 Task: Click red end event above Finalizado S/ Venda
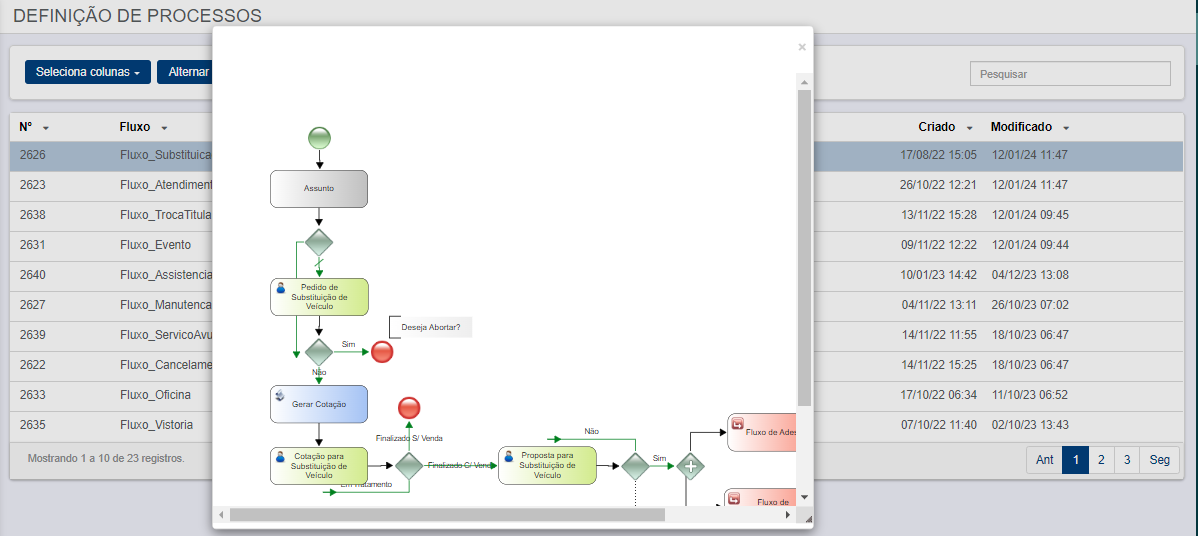[x=410, y=408]
